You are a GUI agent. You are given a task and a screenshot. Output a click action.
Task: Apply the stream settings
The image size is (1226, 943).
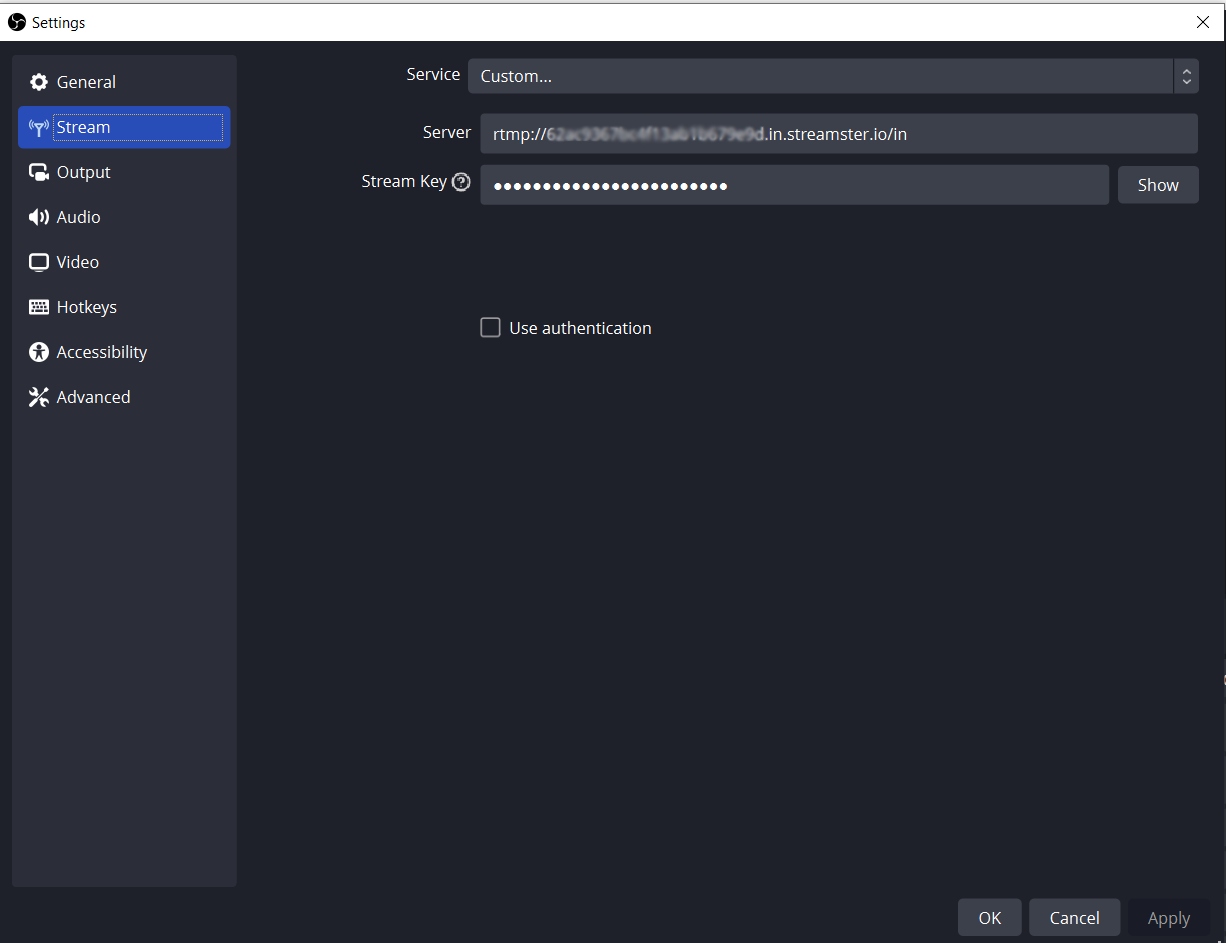(1168, 917)
